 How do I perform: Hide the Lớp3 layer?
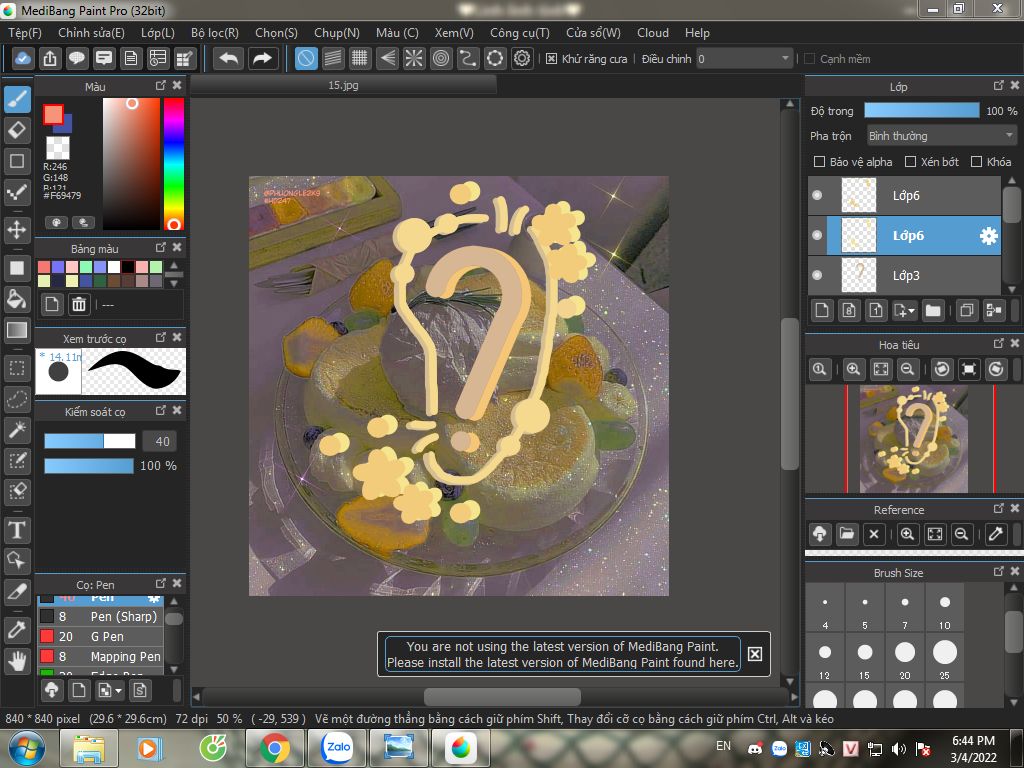(817, 275)
